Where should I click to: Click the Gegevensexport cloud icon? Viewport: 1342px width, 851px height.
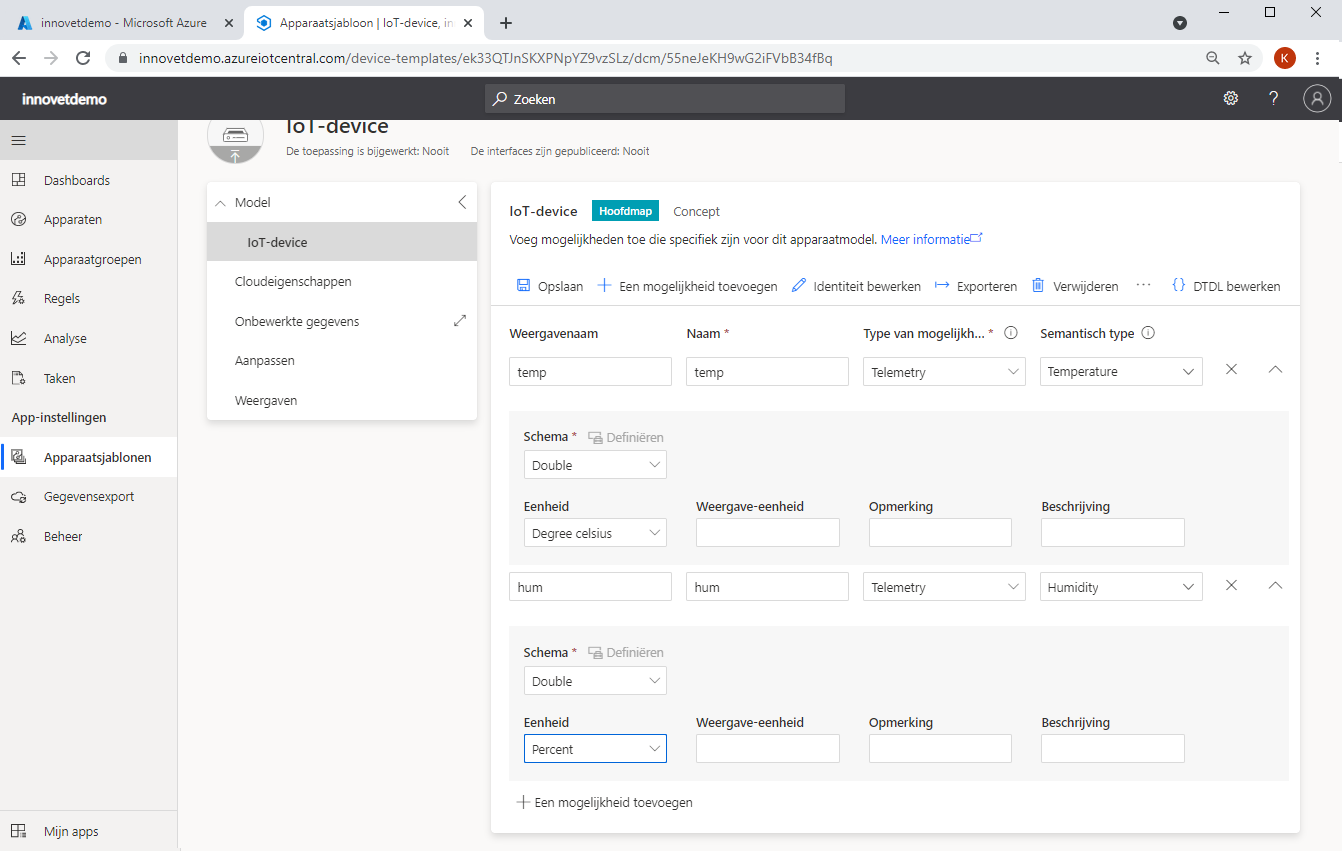pyautogui.click(x=18, y=496)
